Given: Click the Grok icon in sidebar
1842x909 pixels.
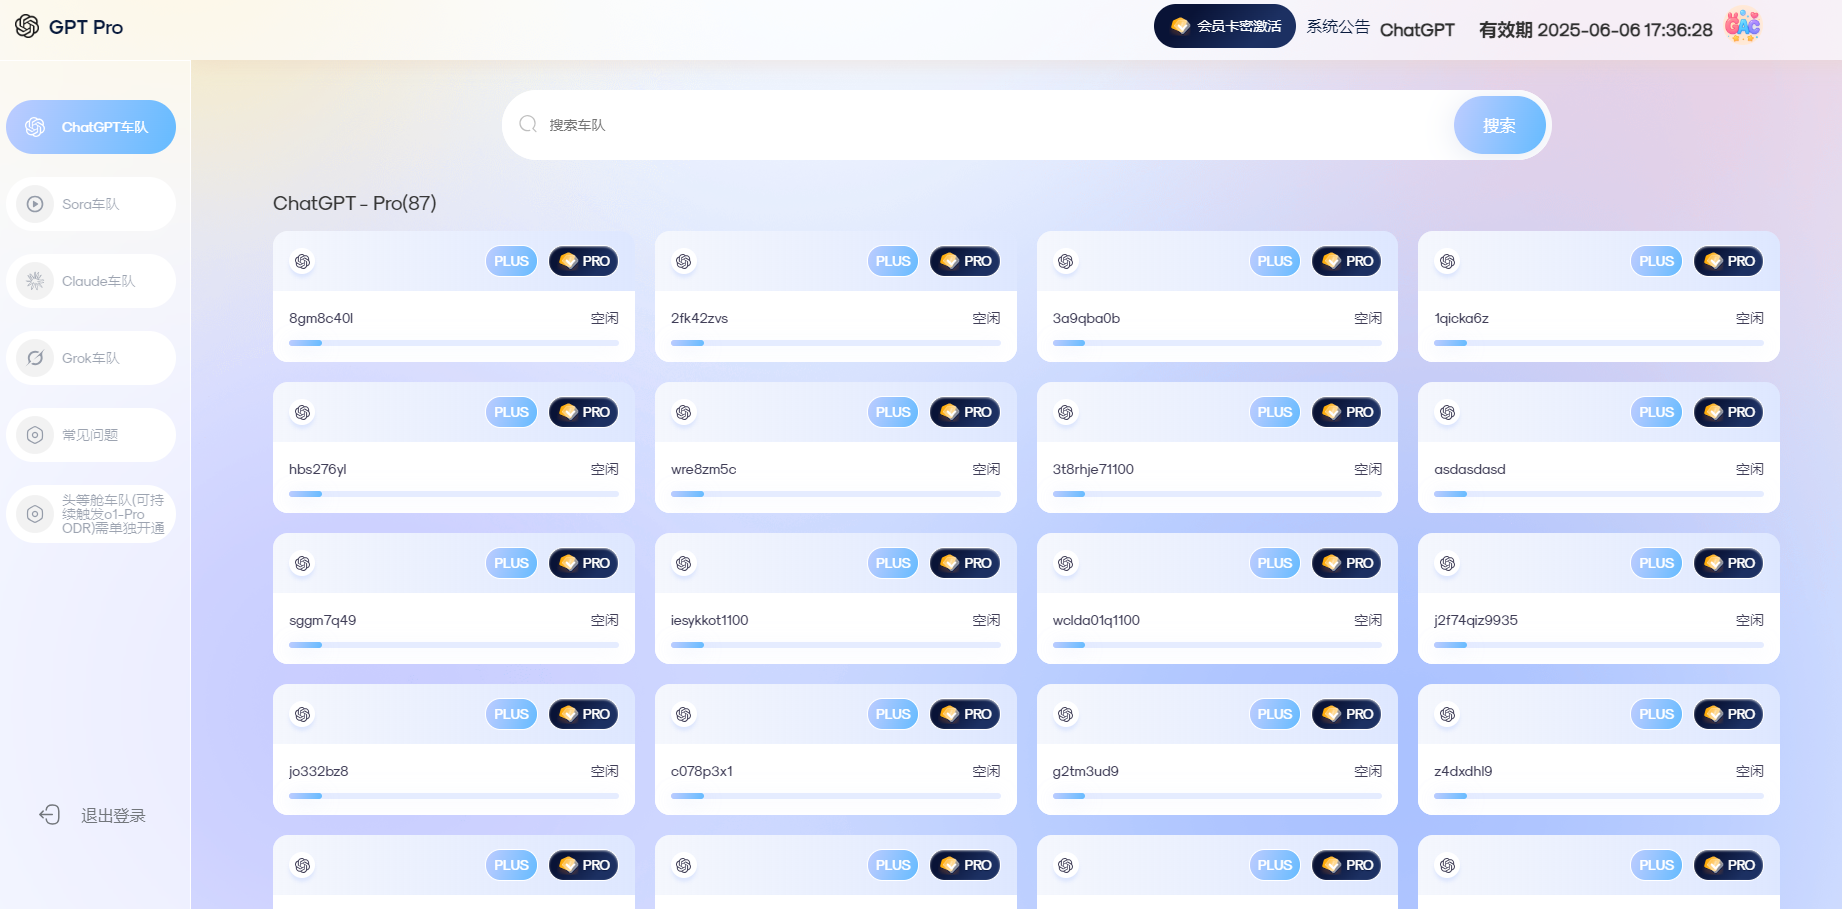Looking at the screenshot, I should [x=35, y=358].
